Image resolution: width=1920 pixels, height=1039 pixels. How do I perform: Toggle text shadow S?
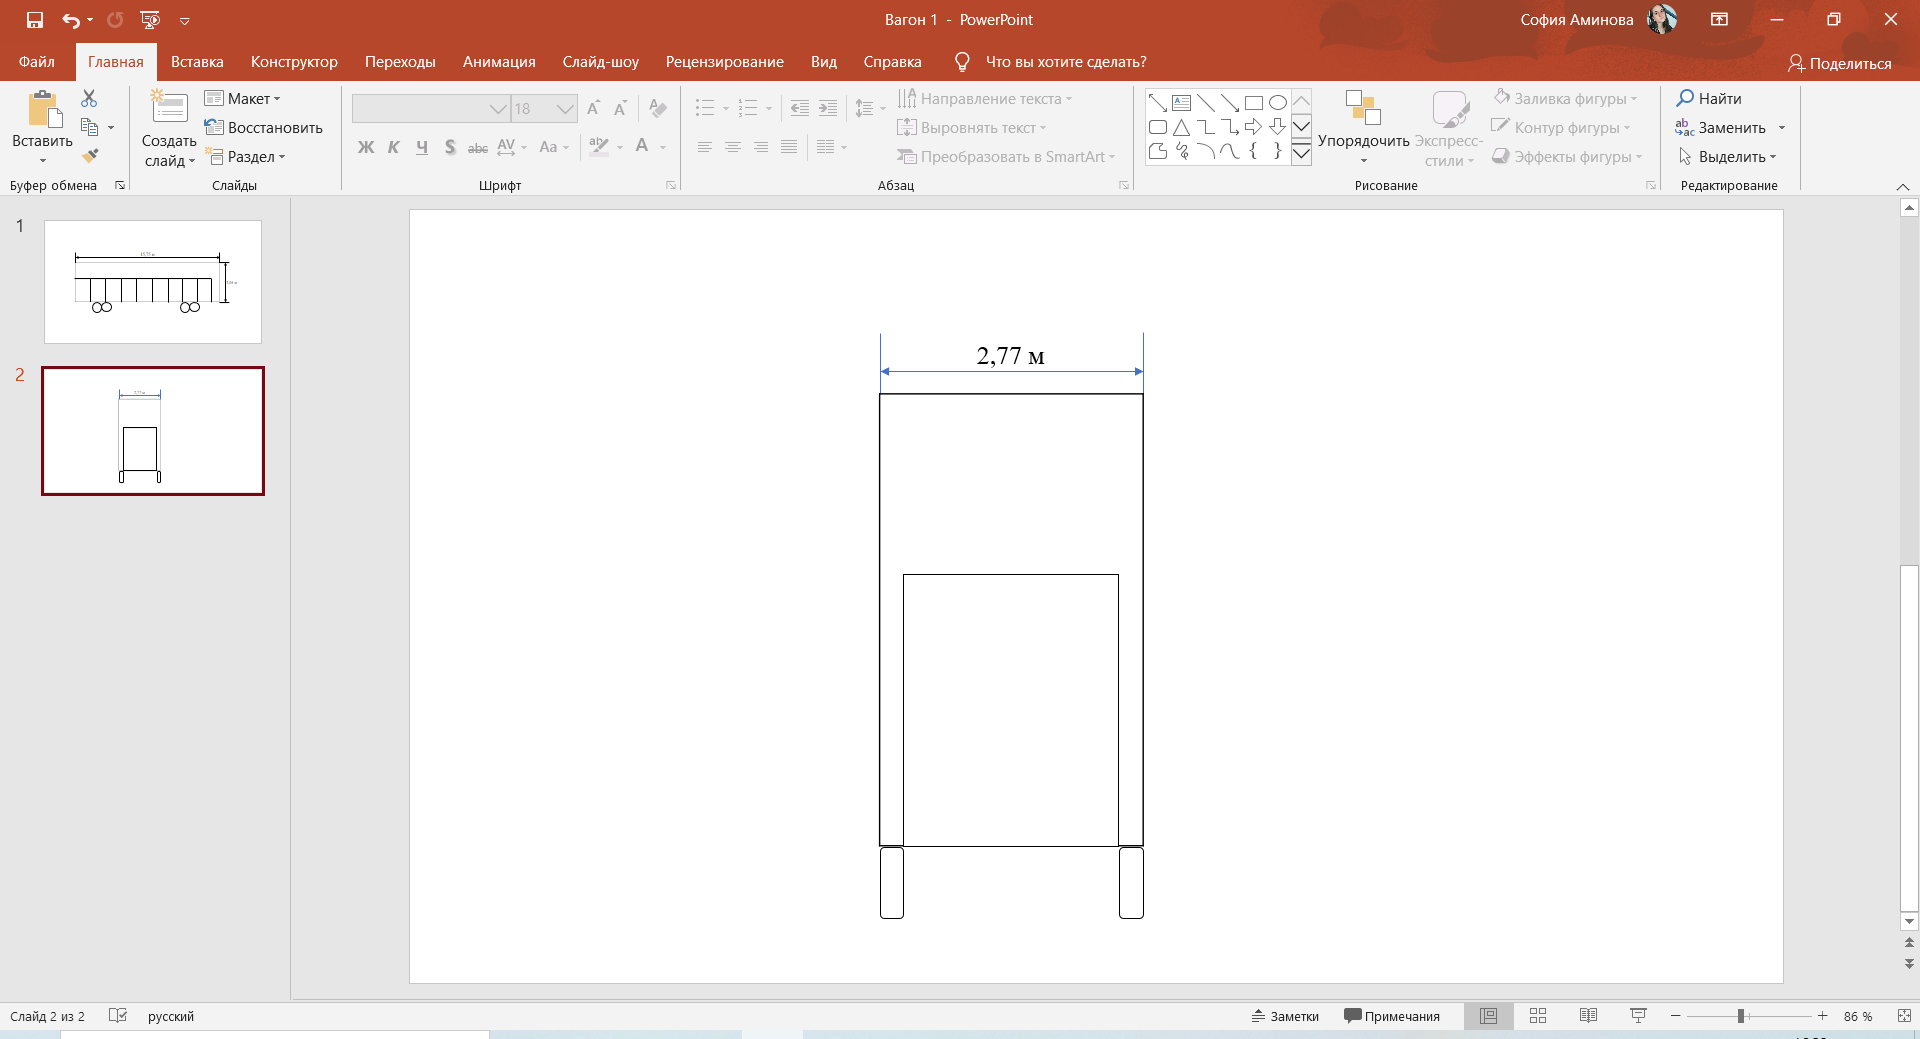(450, 147)
